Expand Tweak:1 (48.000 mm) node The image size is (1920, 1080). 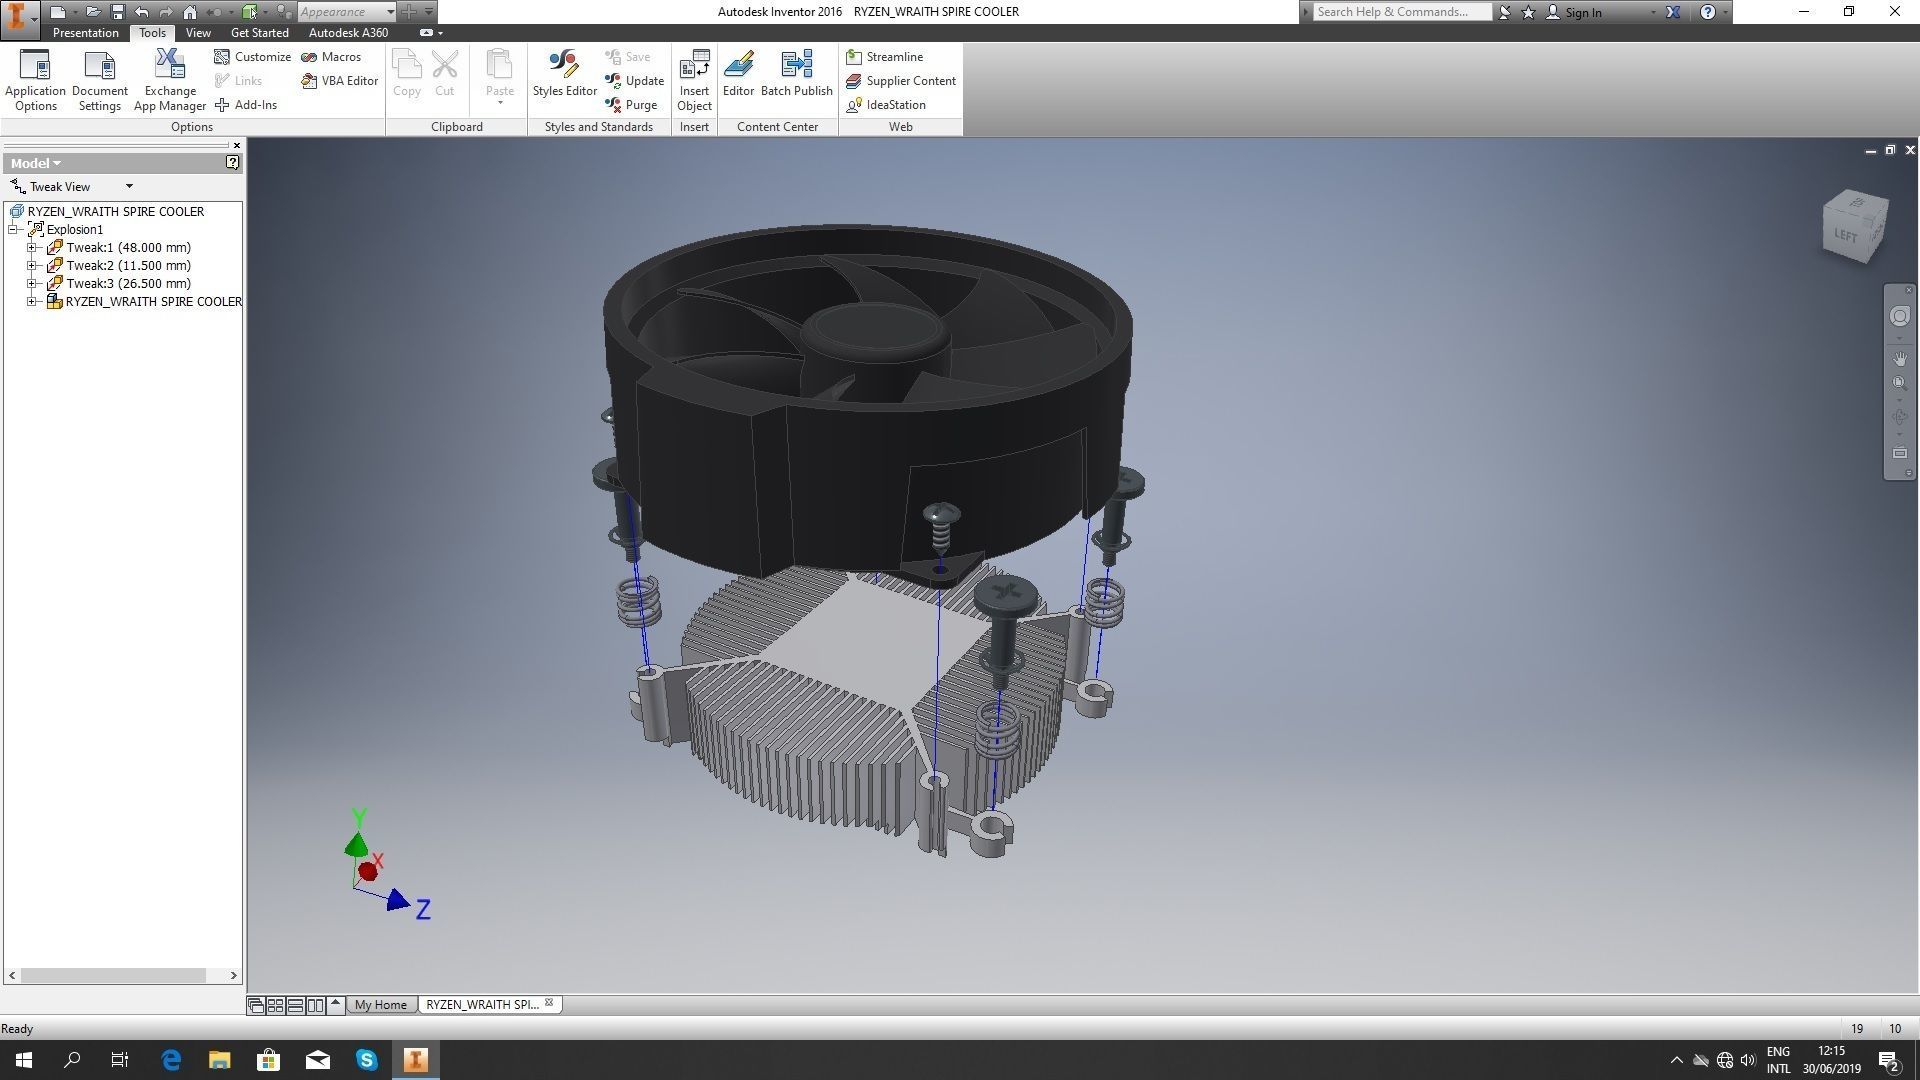pos(32,248)
